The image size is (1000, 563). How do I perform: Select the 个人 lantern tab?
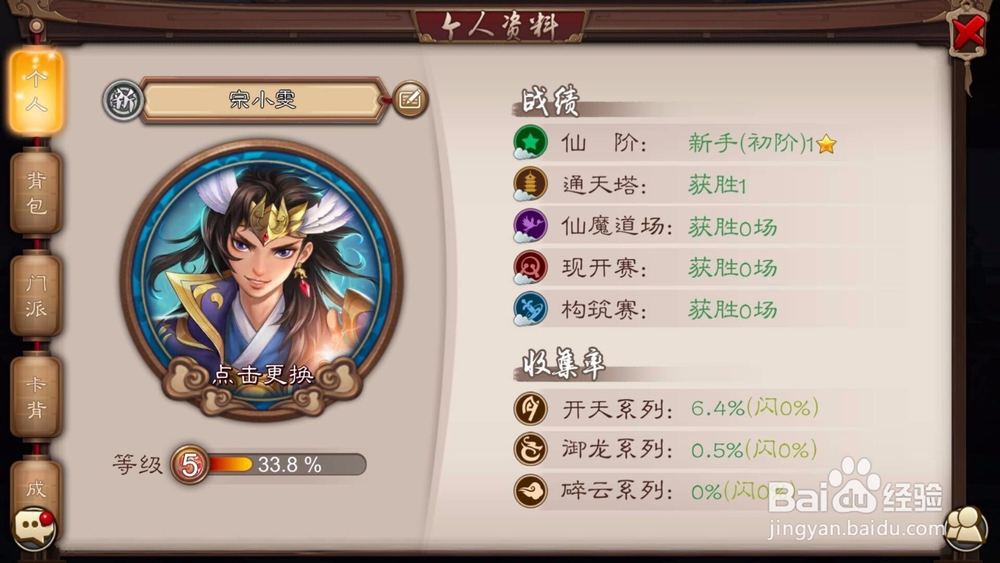tap(36, 93)
